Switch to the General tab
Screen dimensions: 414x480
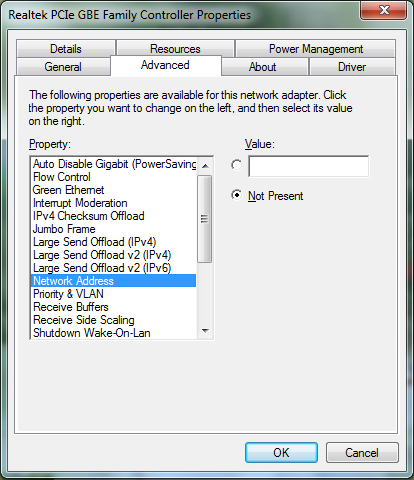(63, 67)
